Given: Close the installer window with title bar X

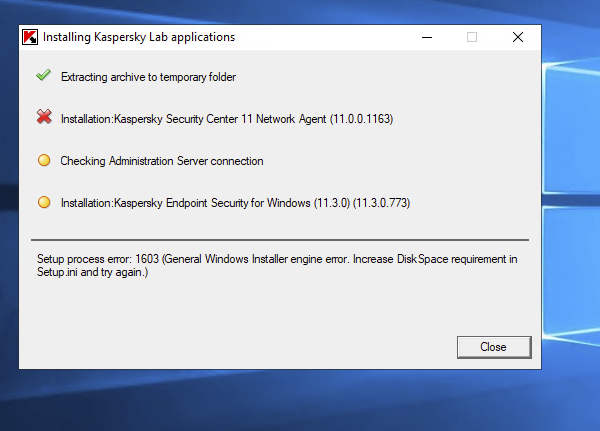Looking at the screenshot, I should point(517,37).
